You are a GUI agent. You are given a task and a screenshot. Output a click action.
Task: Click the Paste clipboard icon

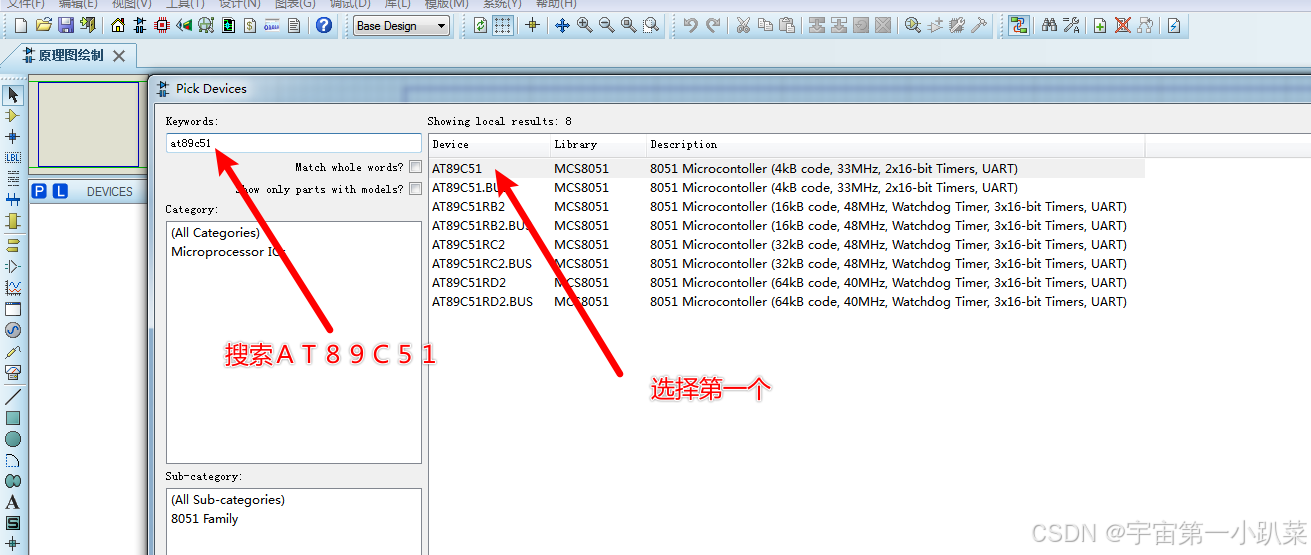[787, 26]
